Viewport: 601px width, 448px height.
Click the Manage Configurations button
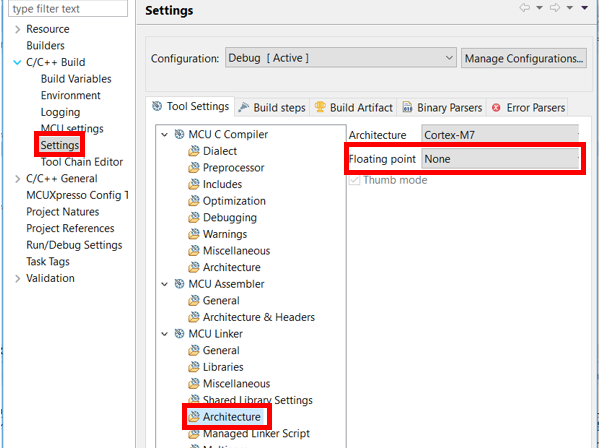[x=524, y=58]
